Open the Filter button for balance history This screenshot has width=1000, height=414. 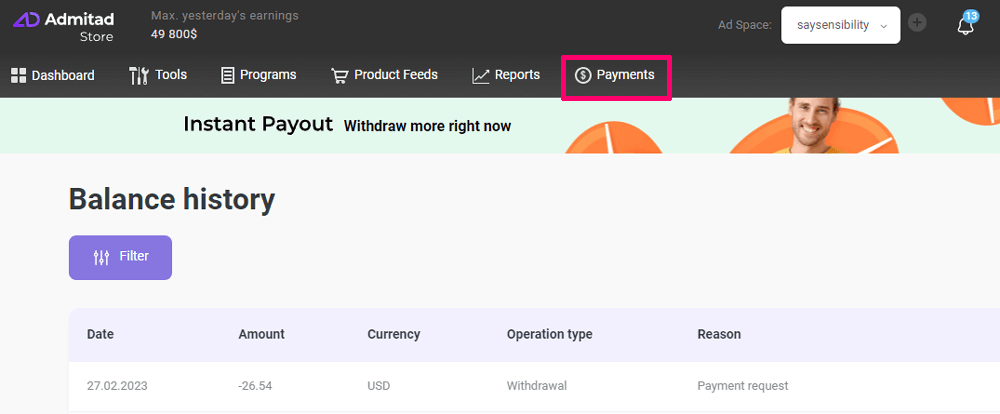pos(121,257)
